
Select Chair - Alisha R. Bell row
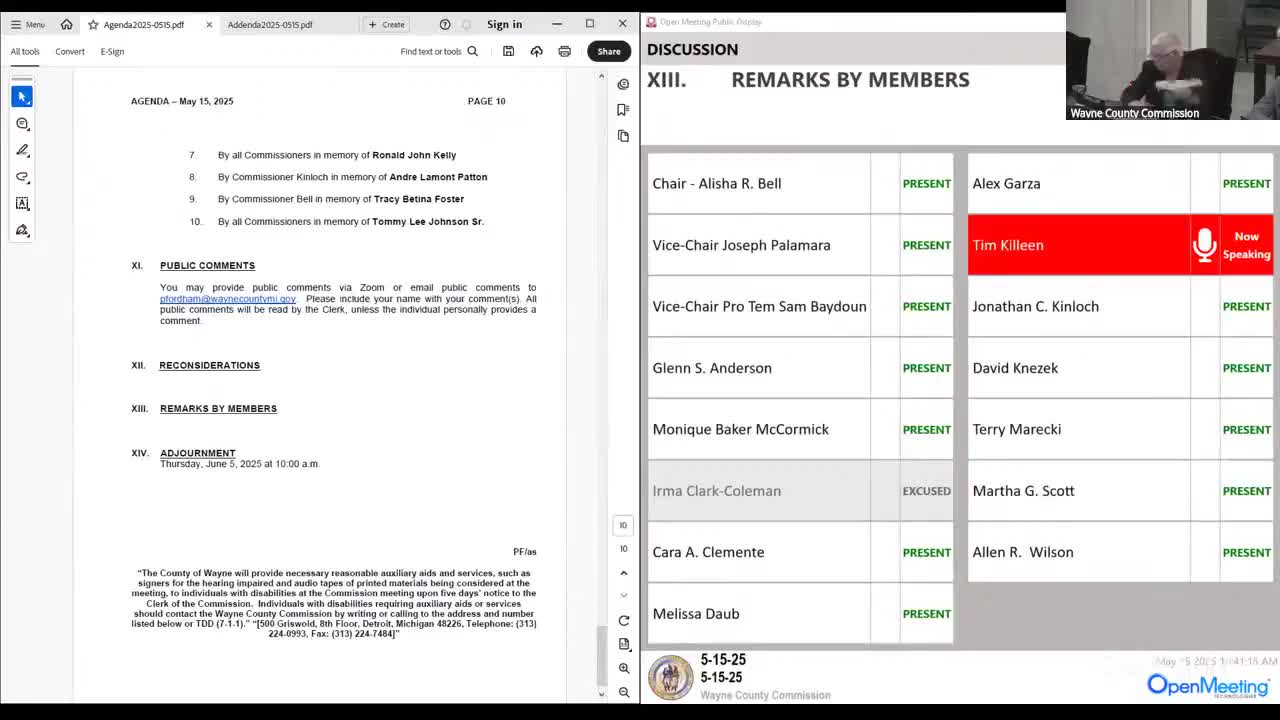pyautogui.click(x=800, y=184)
